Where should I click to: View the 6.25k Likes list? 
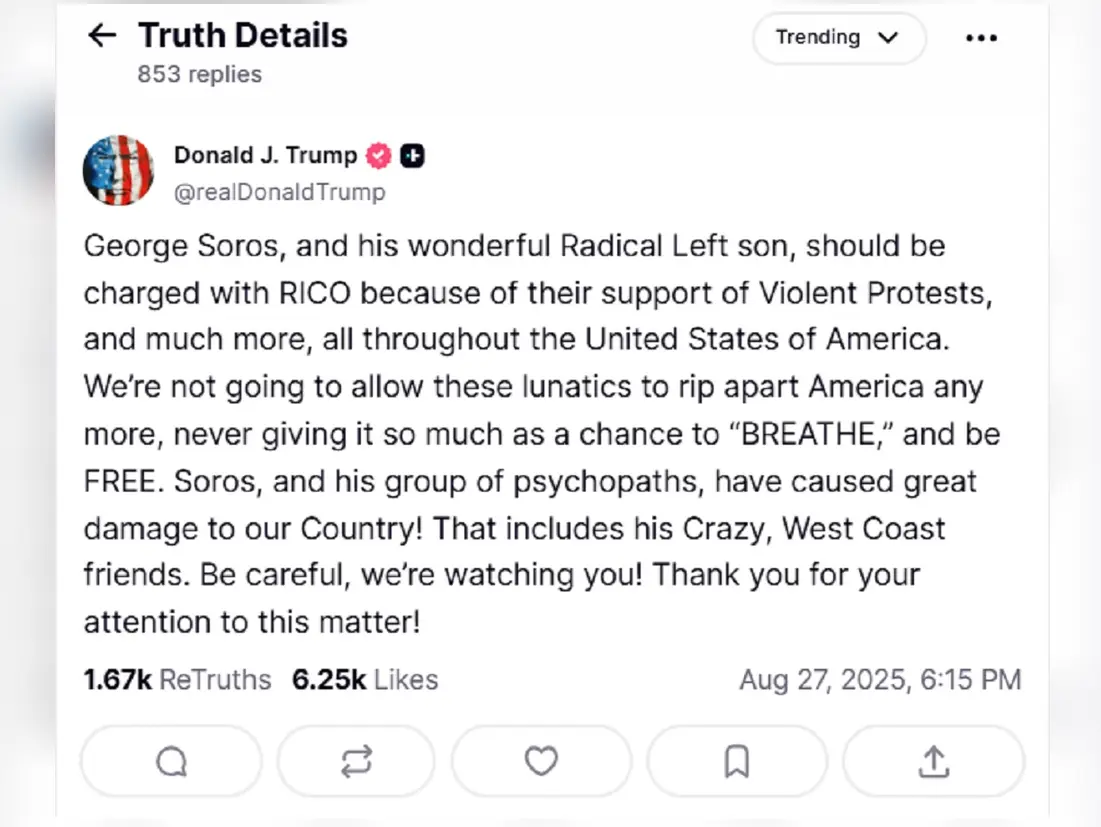(x=365, y=680)
